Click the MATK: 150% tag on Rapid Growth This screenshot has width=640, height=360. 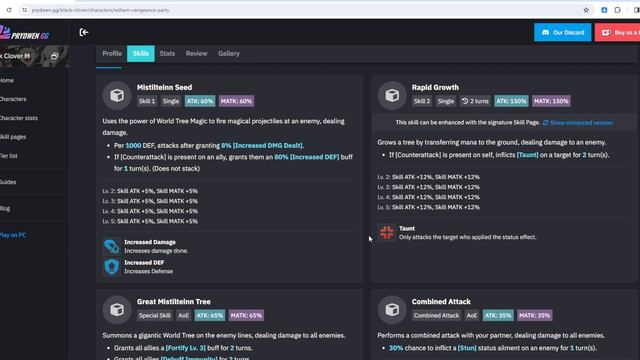(551, 101)
